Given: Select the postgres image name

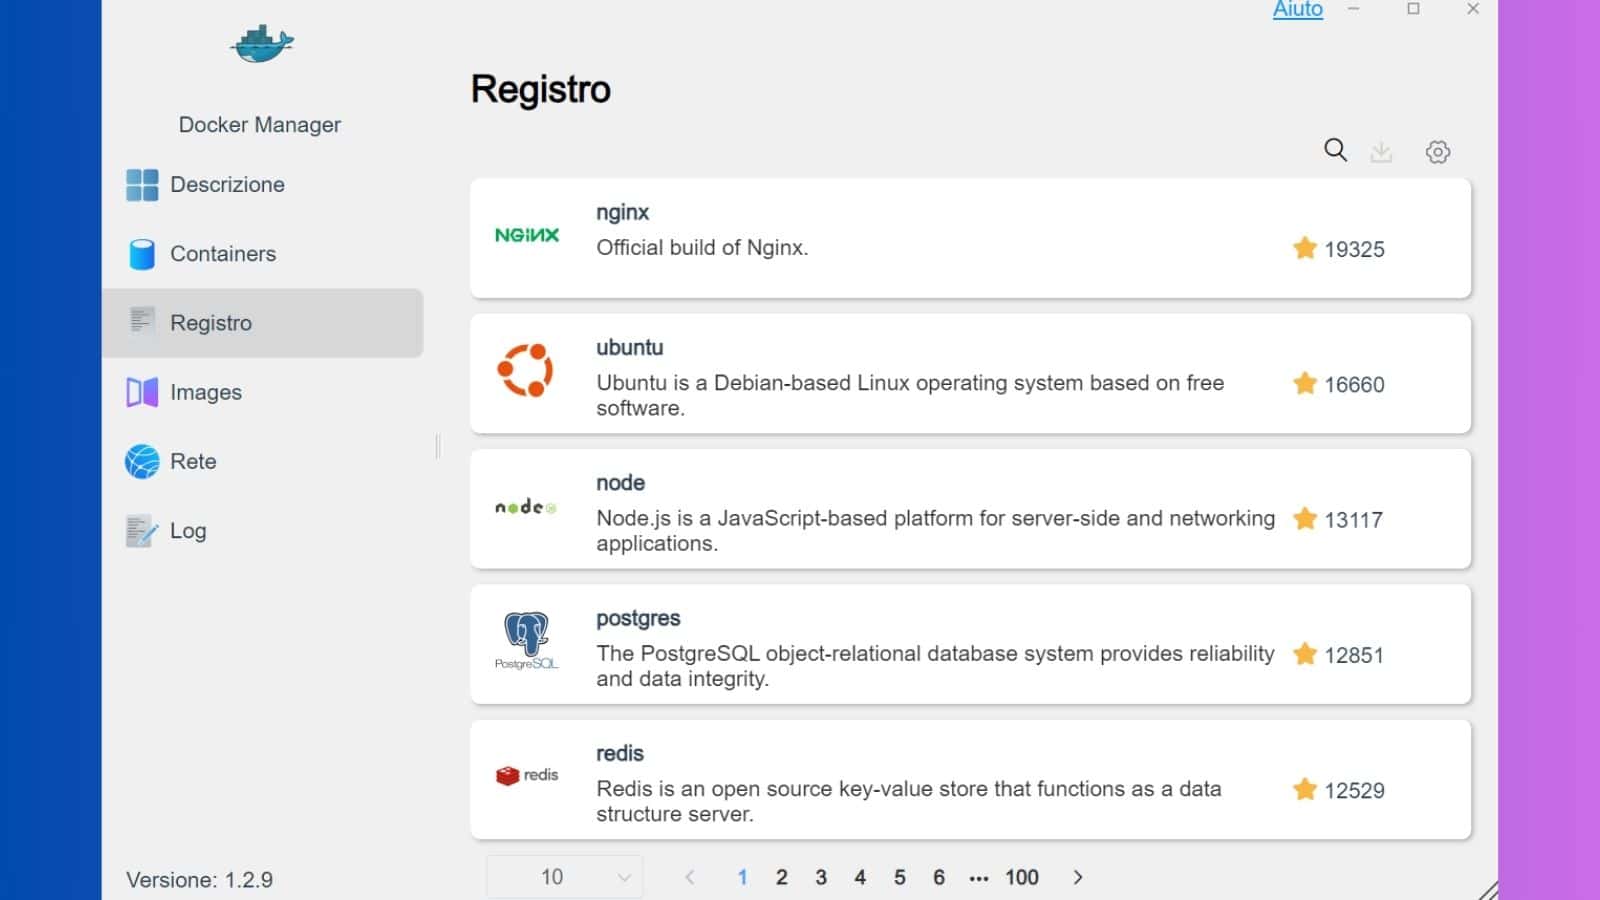Looking at the screenshot, I should [638, 619].
